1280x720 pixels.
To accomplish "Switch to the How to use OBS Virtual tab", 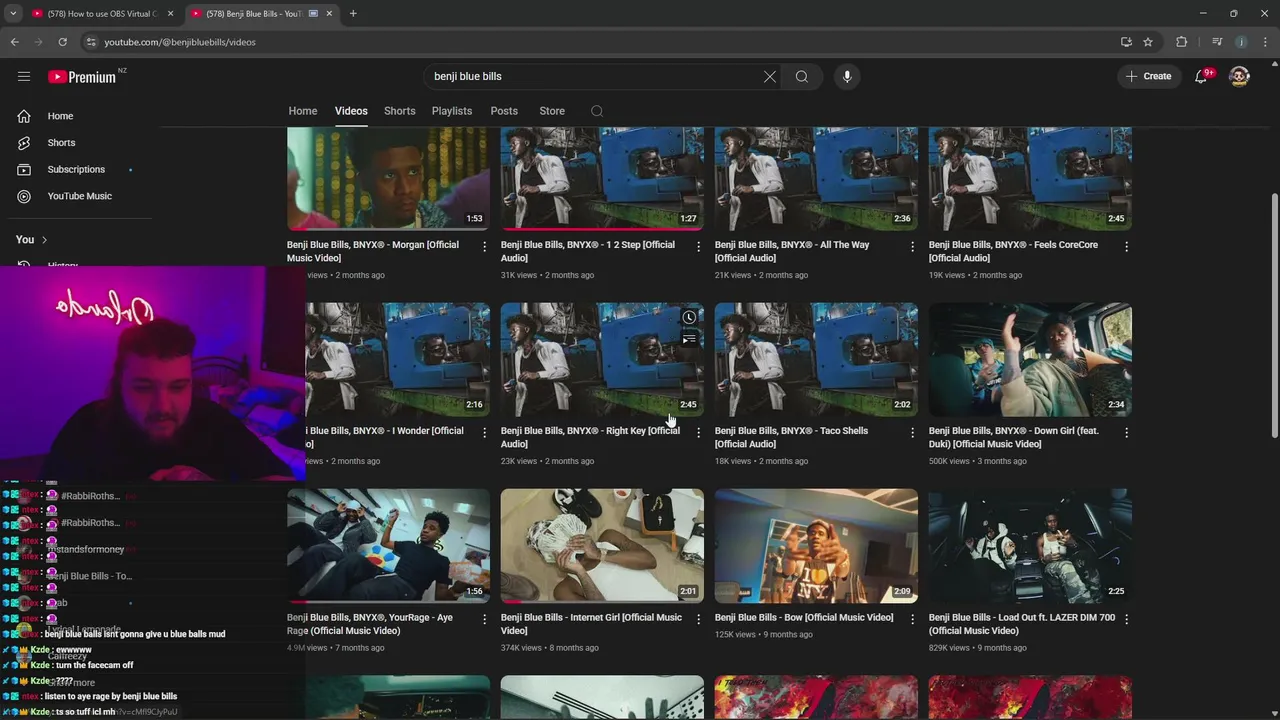I will tap(95, 14).
